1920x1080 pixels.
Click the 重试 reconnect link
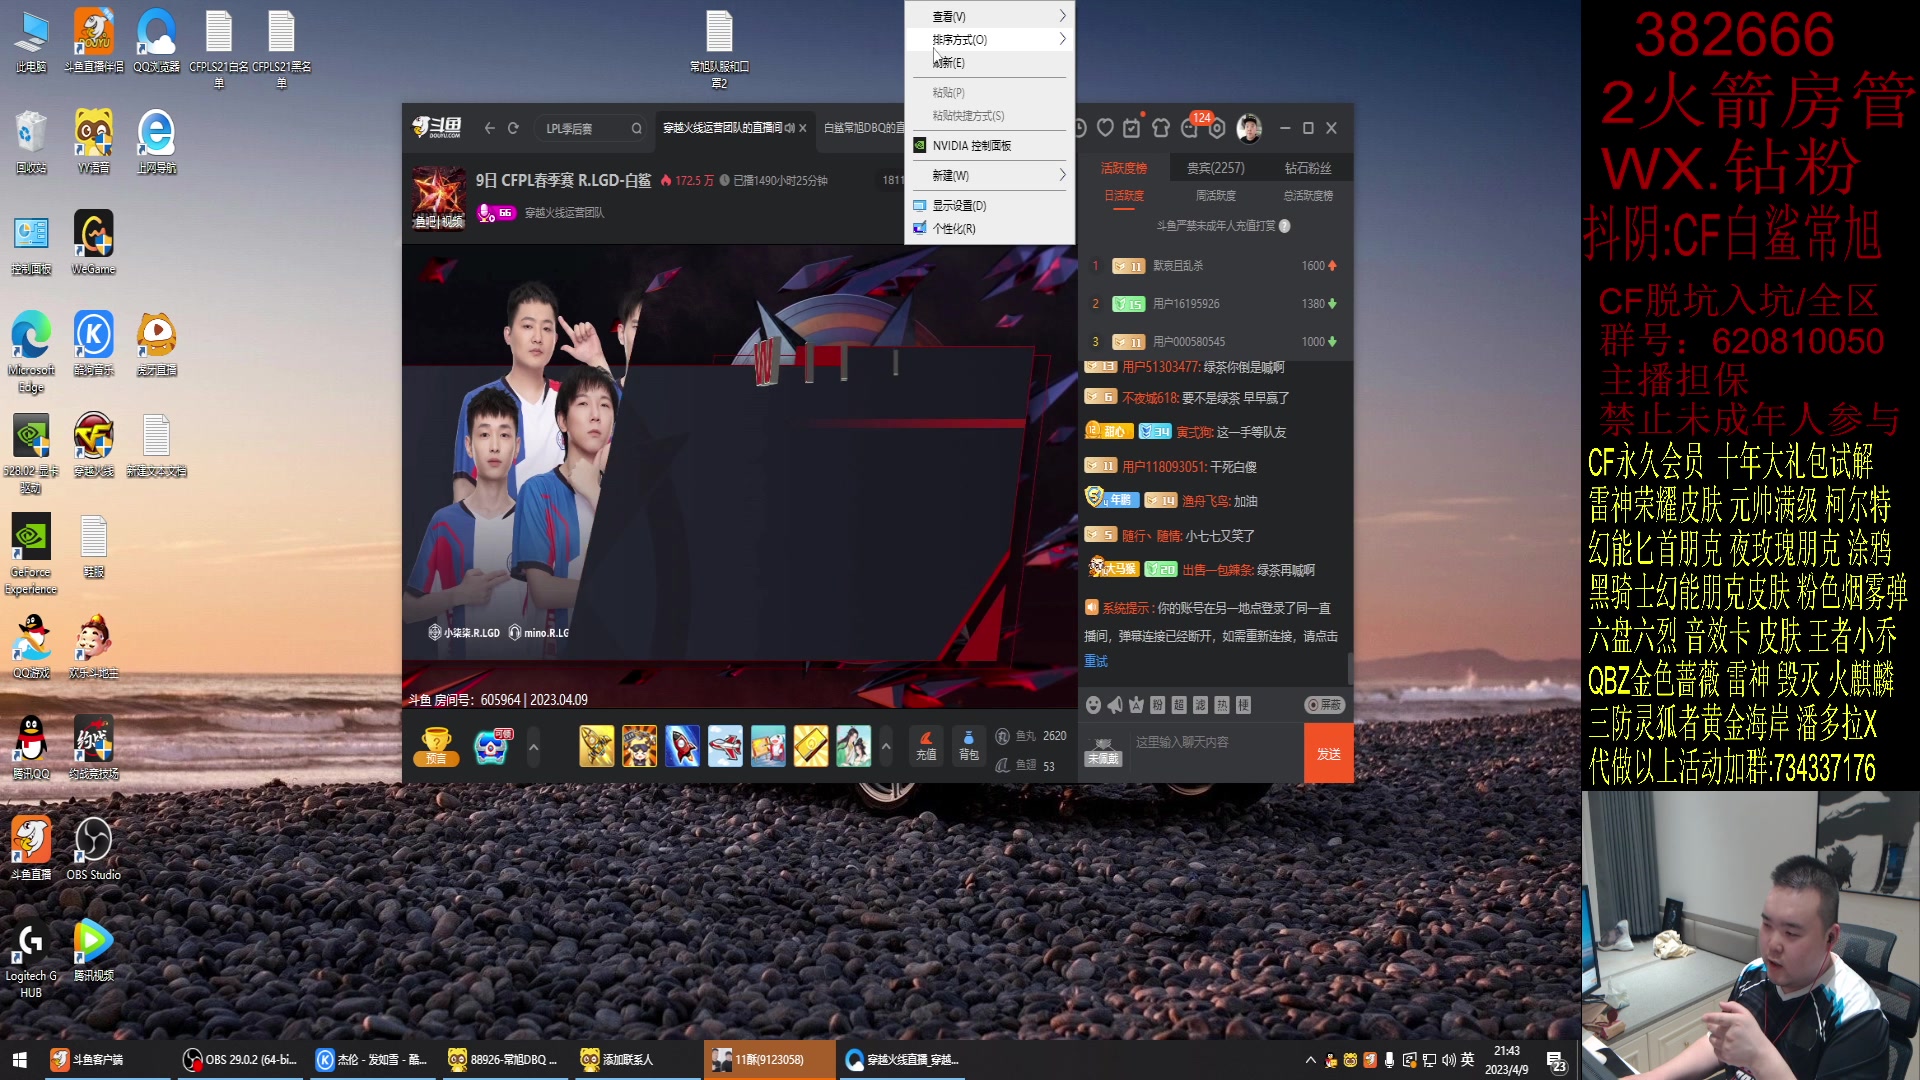pos(1096,661)
